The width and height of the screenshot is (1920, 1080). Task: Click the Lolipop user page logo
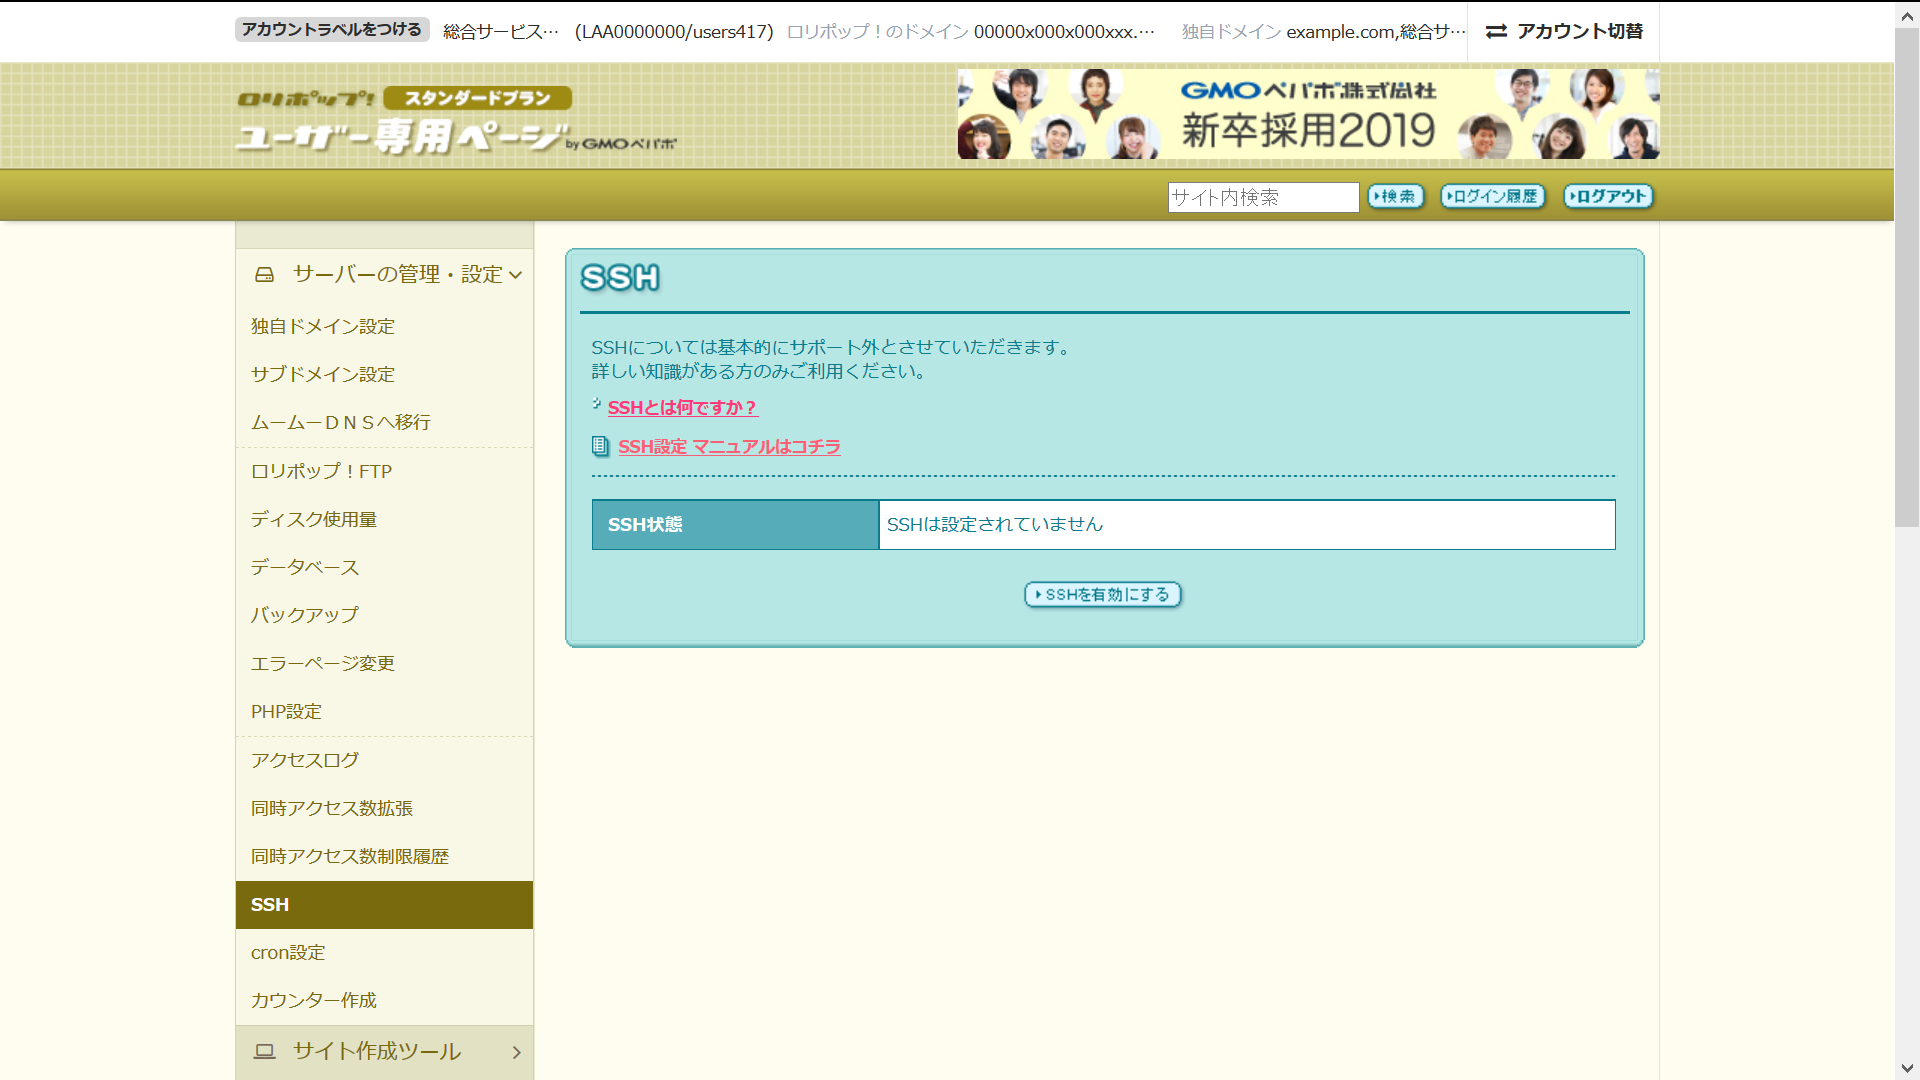point(455,120)
